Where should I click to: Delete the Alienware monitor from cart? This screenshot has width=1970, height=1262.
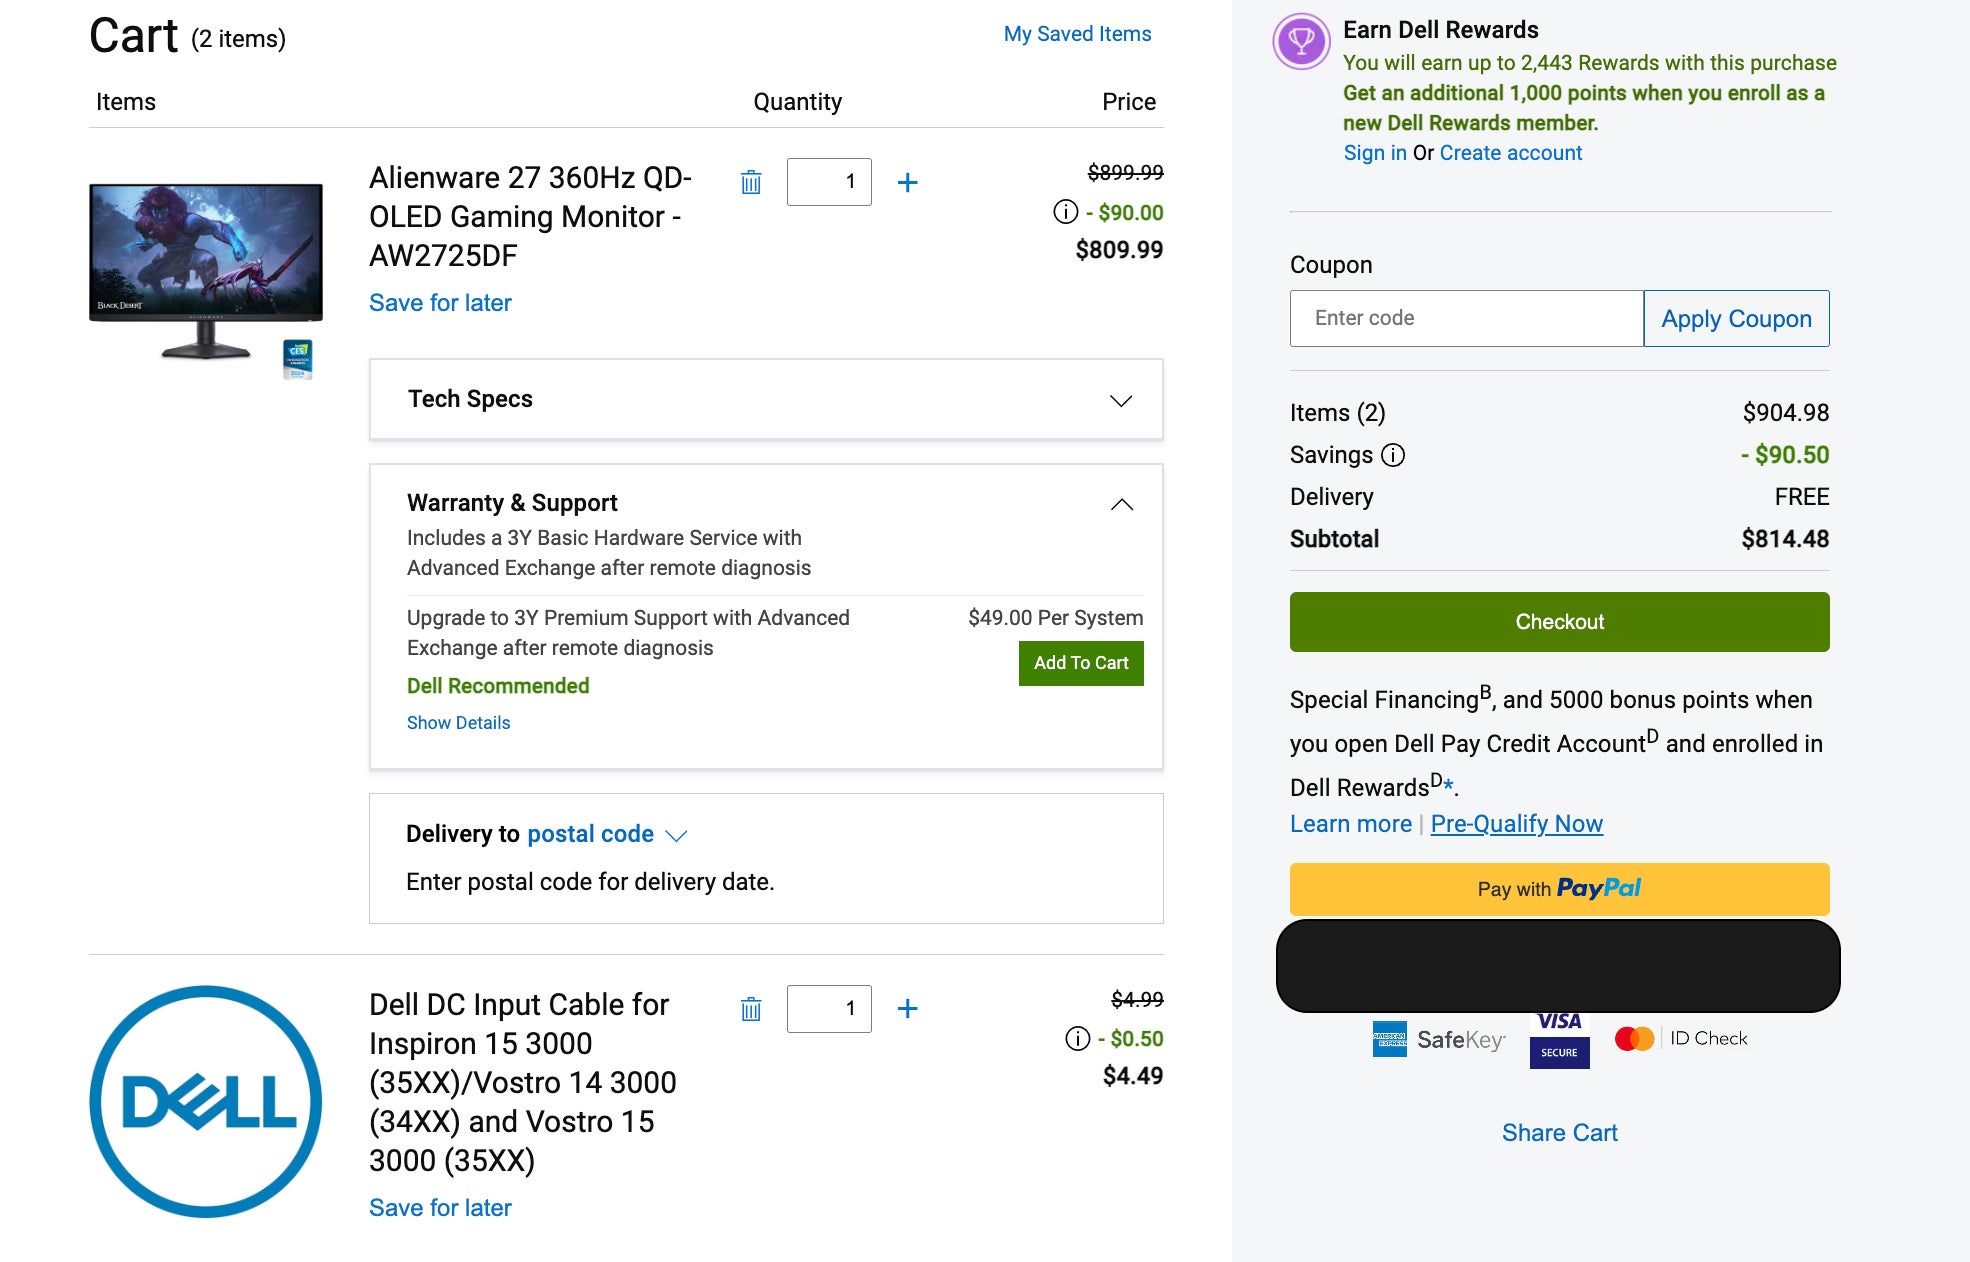(751, 182)
